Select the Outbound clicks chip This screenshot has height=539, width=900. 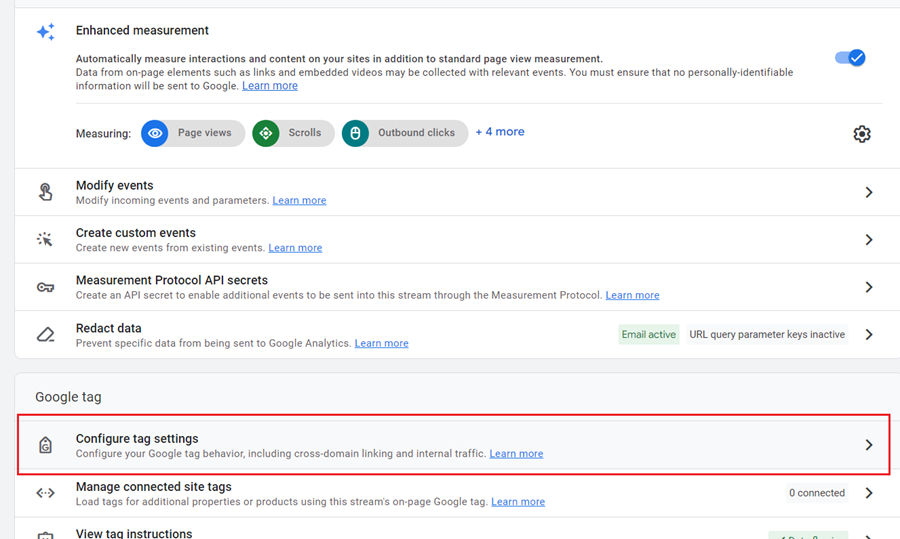(x=405, y=133)
